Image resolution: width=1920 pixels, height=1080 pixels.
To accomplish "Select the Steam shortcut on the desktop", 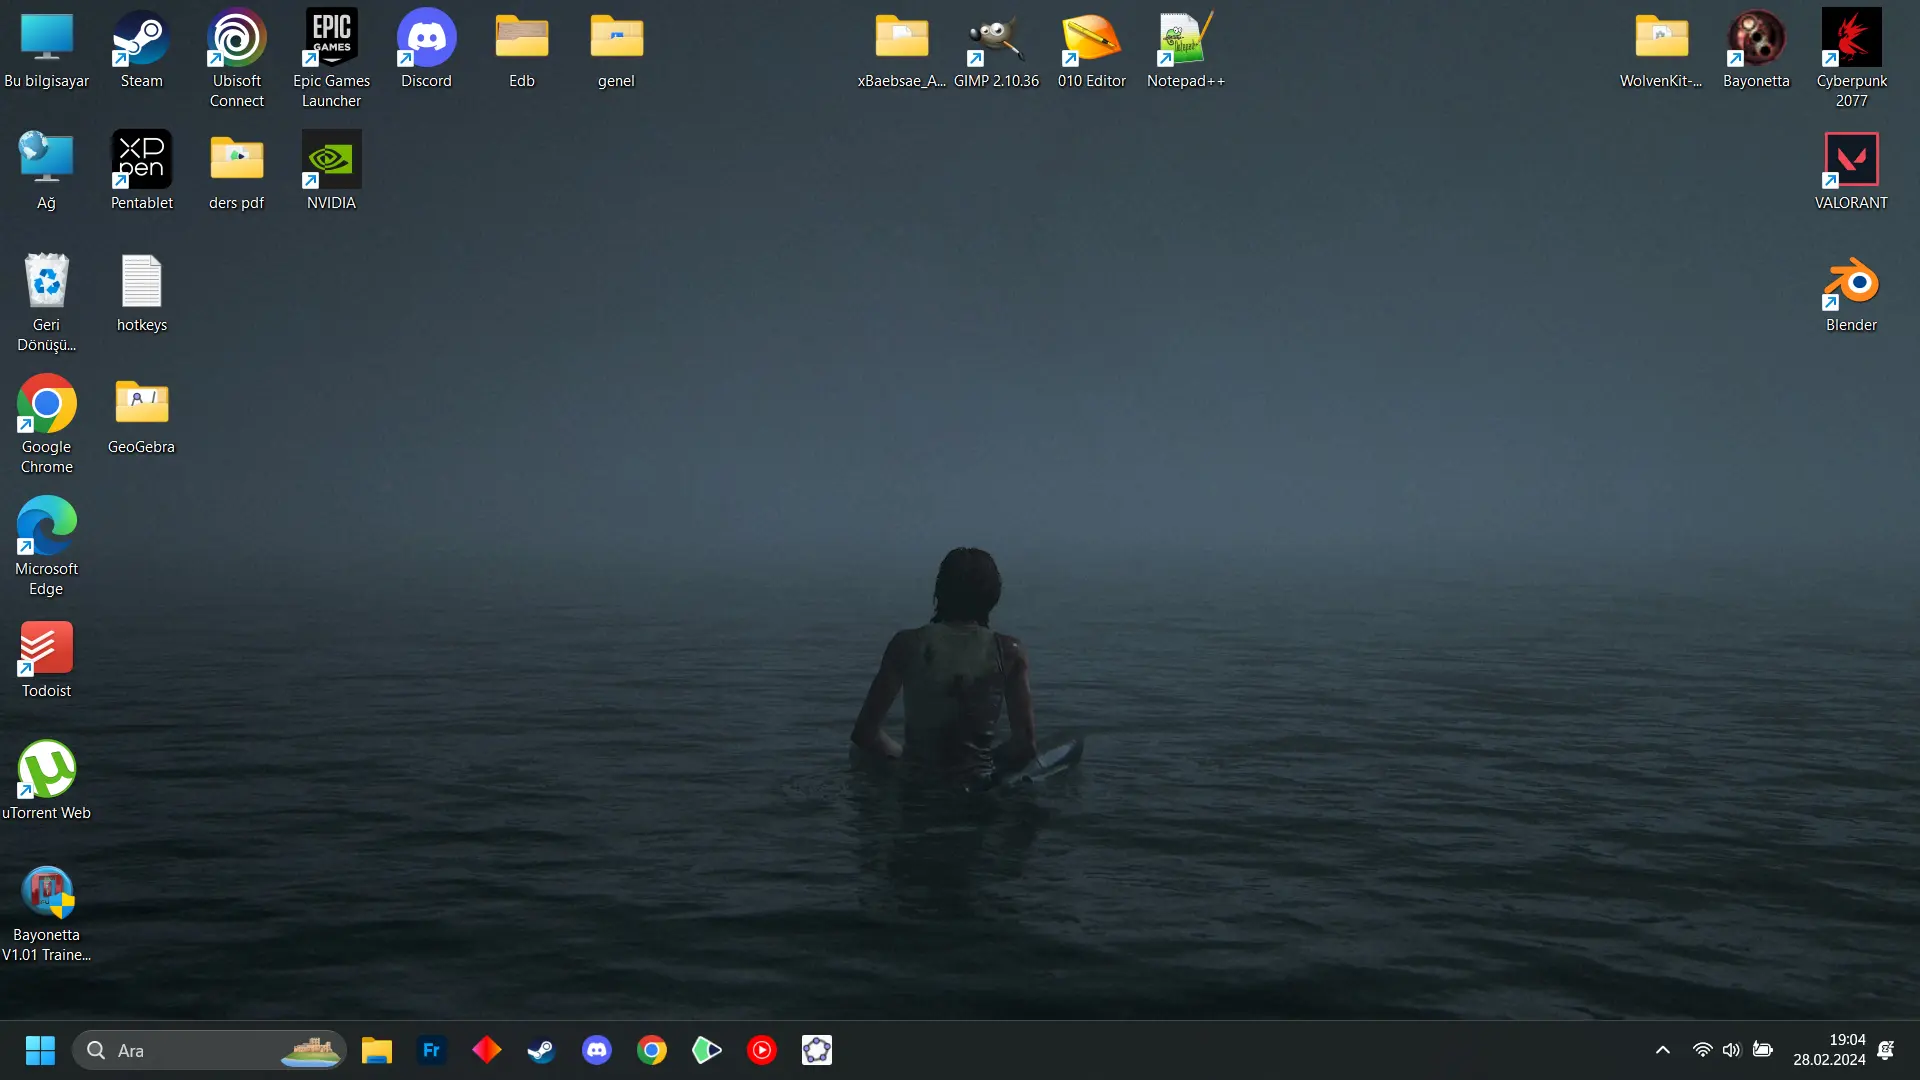I will [x=141, y=50].
